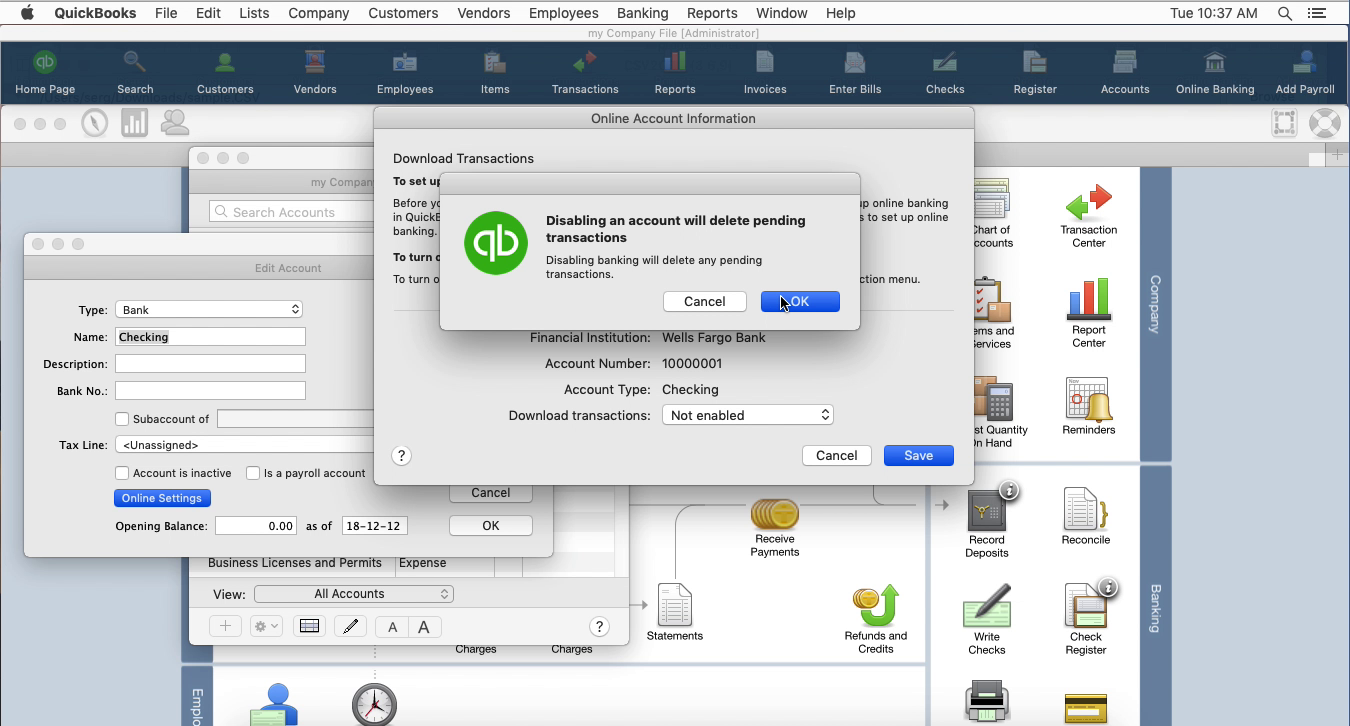
Task: Click add account plus button
Action: pos(225,627)
